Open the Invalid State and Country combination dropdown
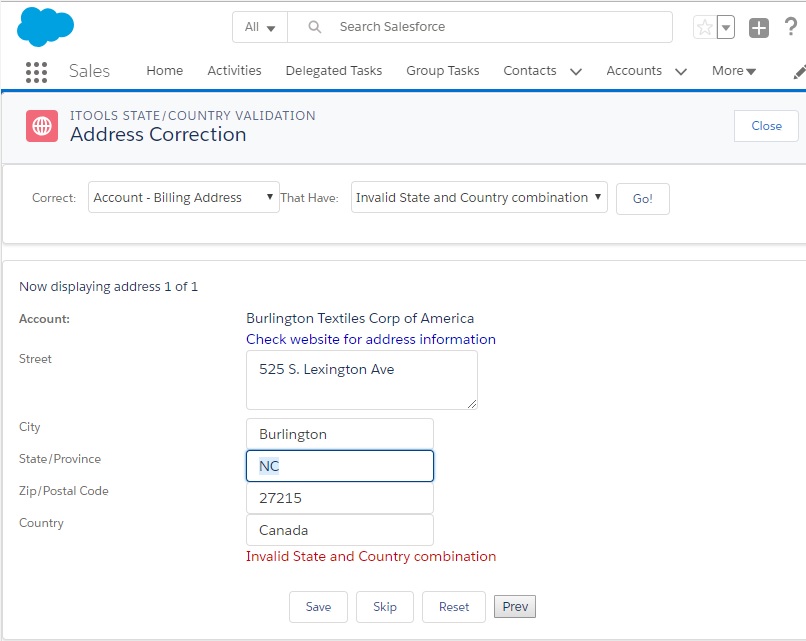Screen dimensions: 806x641 [479, 197]
